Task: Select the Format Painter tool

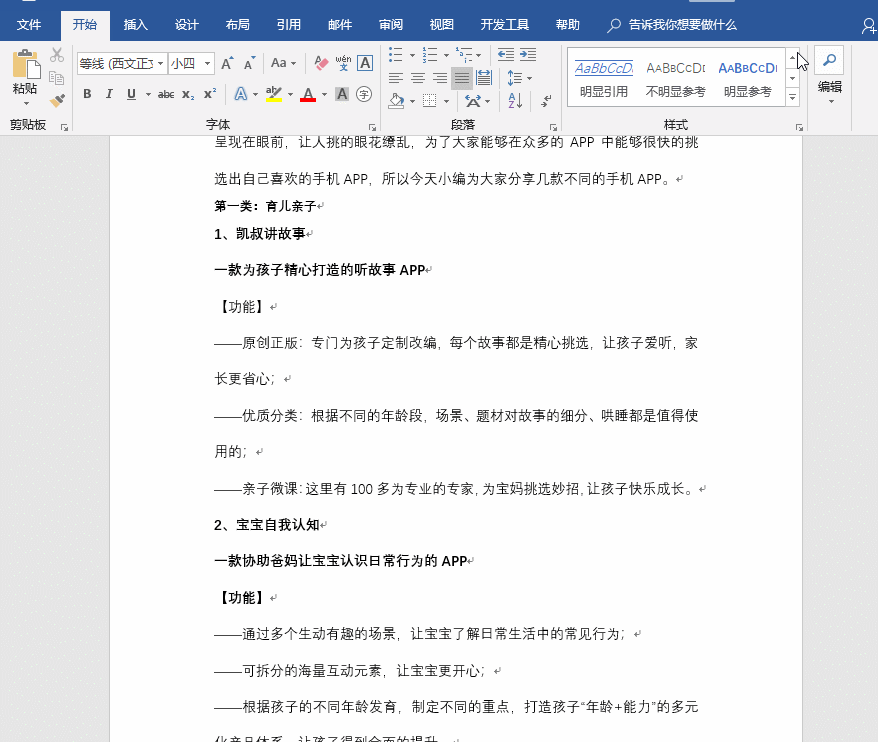Action: (57, 100)
